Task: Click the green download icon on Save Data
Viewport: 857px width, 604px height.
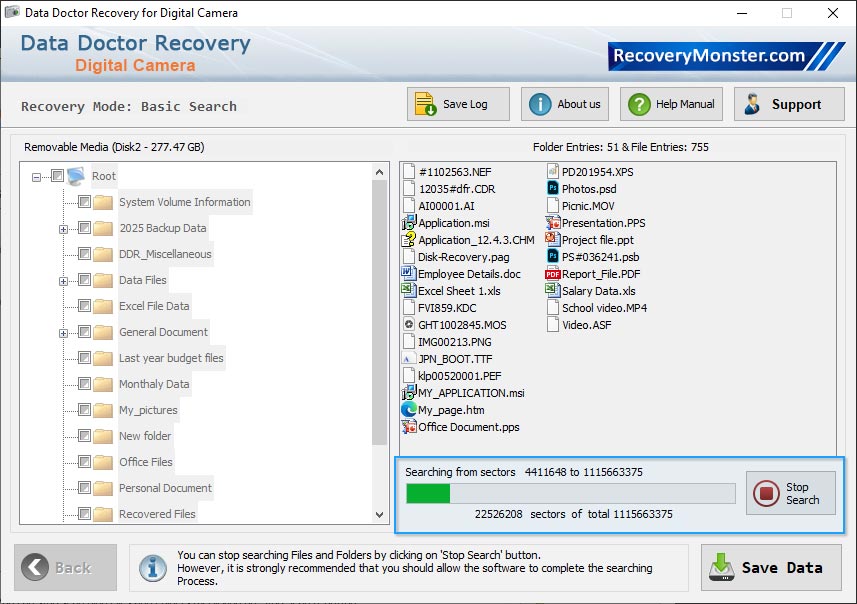Action: pyautogui.click(x=722, y=567)
